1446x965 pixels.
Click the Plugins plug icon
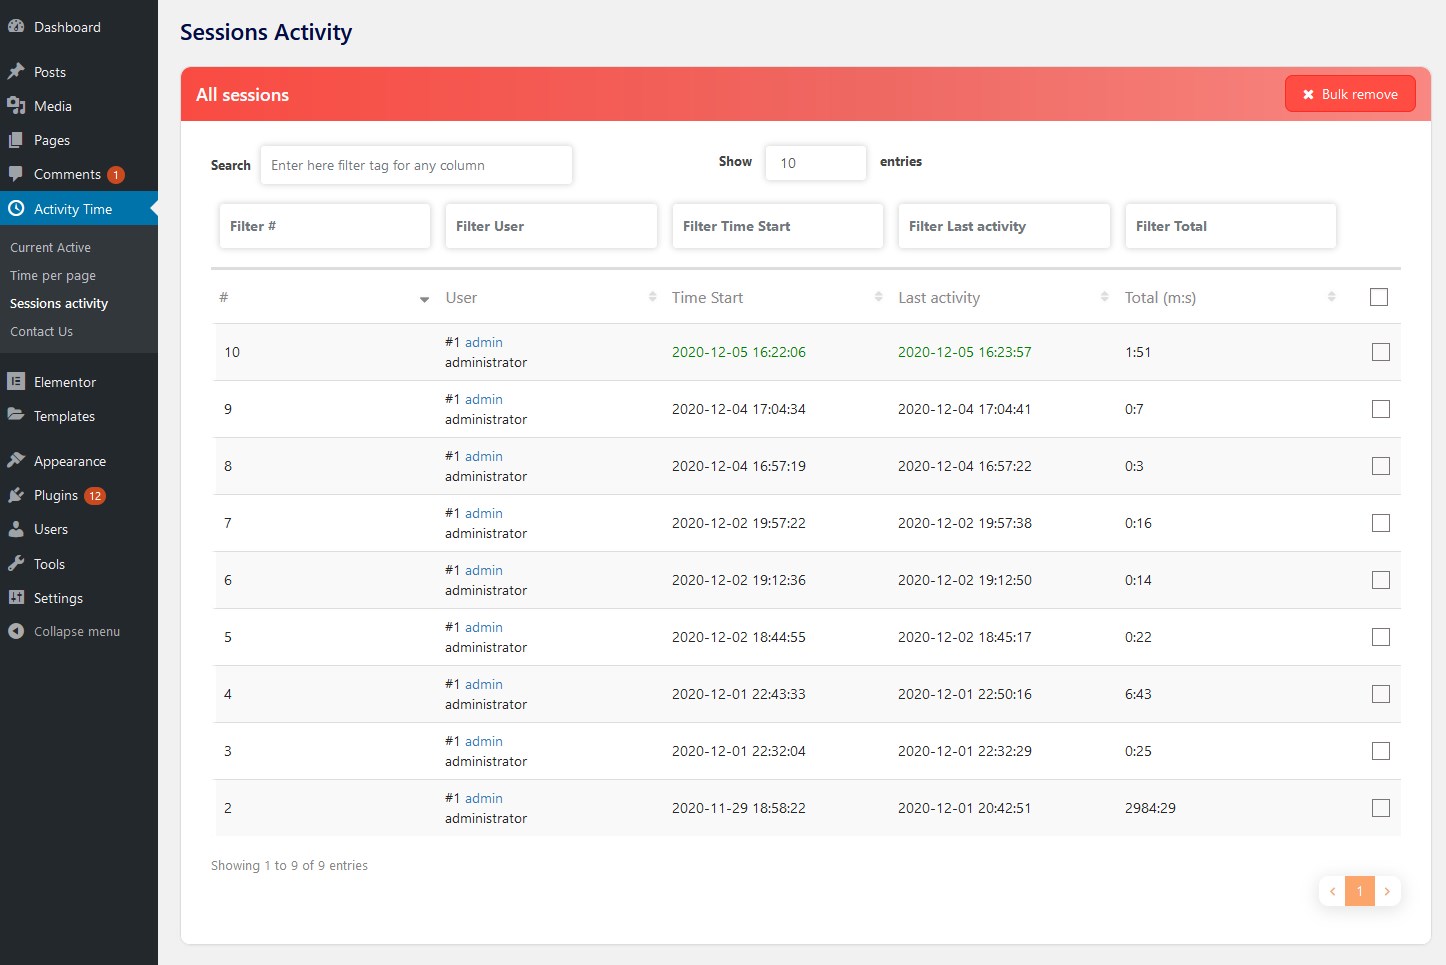16,495
